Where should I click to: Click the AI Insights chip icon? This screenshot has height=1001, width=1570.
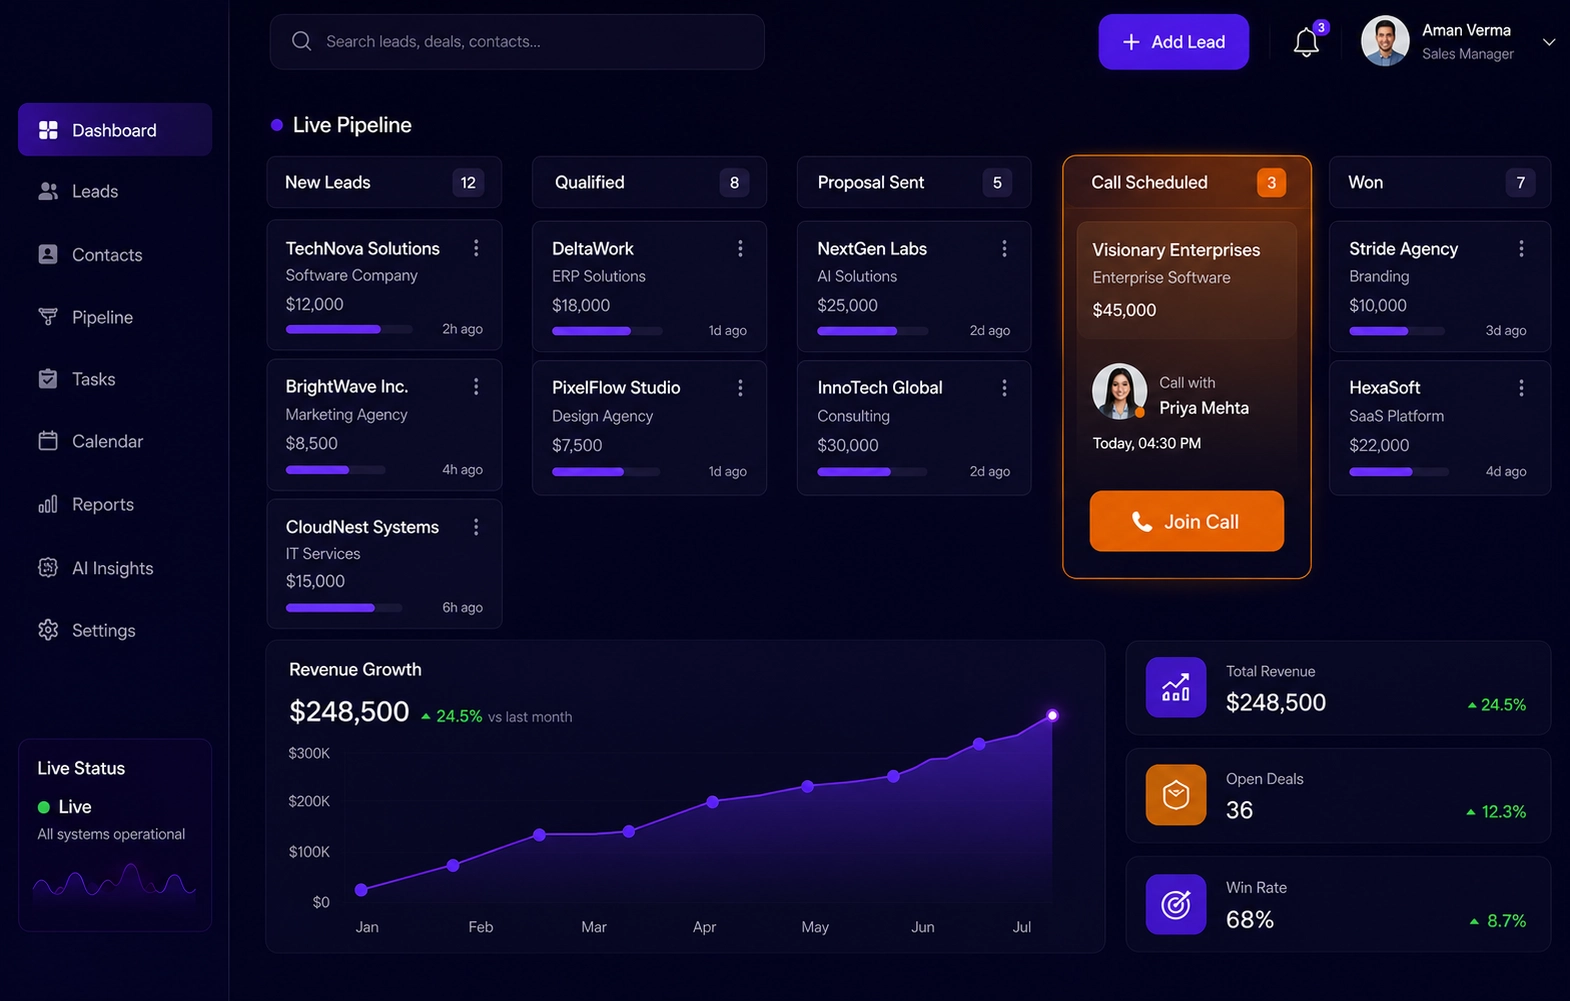pos(48,568)
